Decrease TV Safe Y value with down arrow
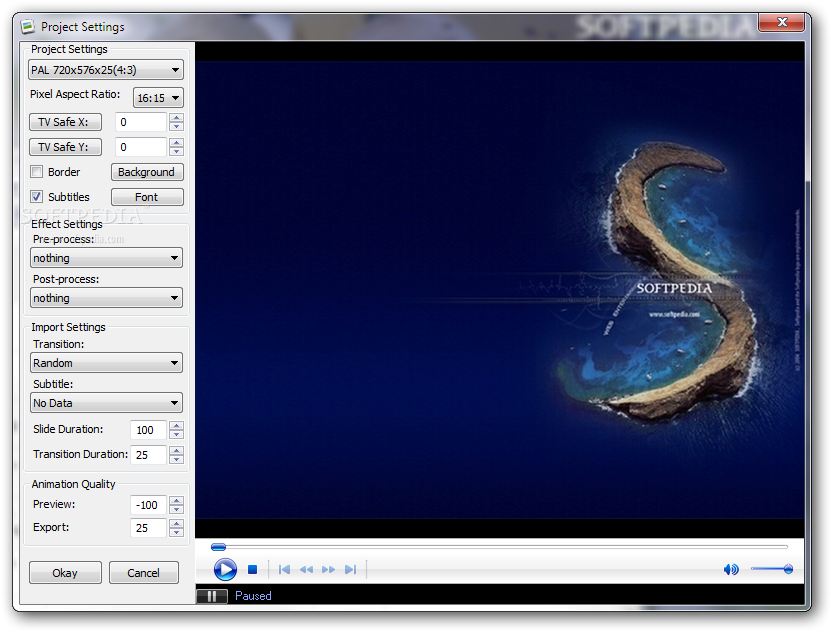The image size is (832, 632). [x=177, y=152]
